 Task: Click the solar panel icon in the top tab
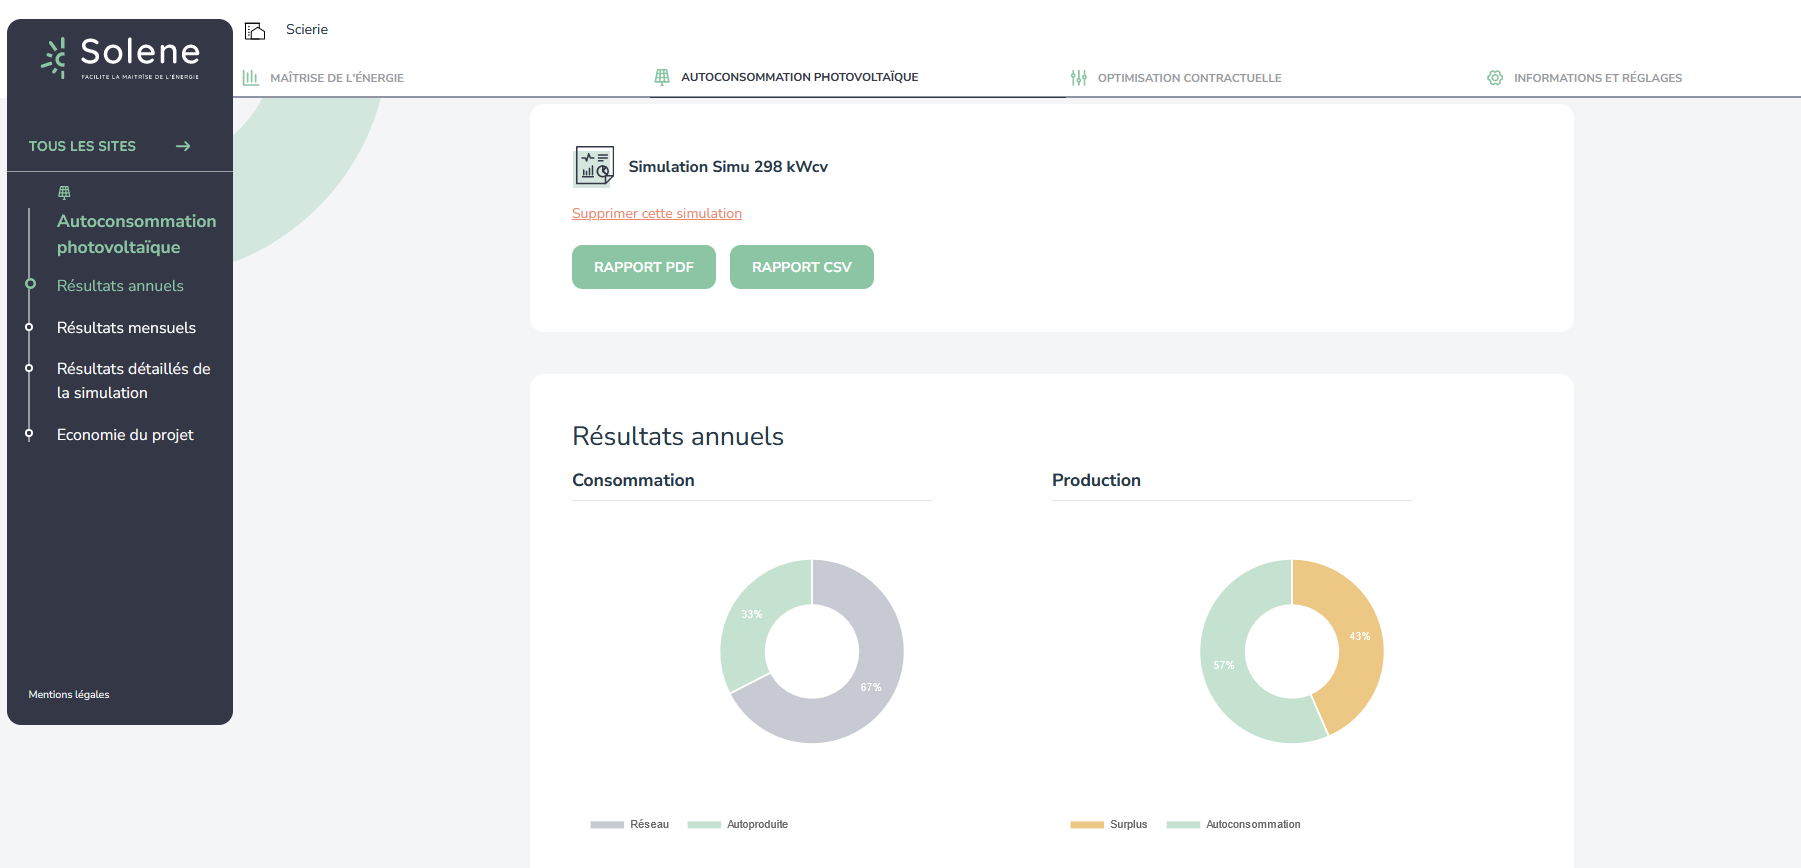[x=662, y=77]
